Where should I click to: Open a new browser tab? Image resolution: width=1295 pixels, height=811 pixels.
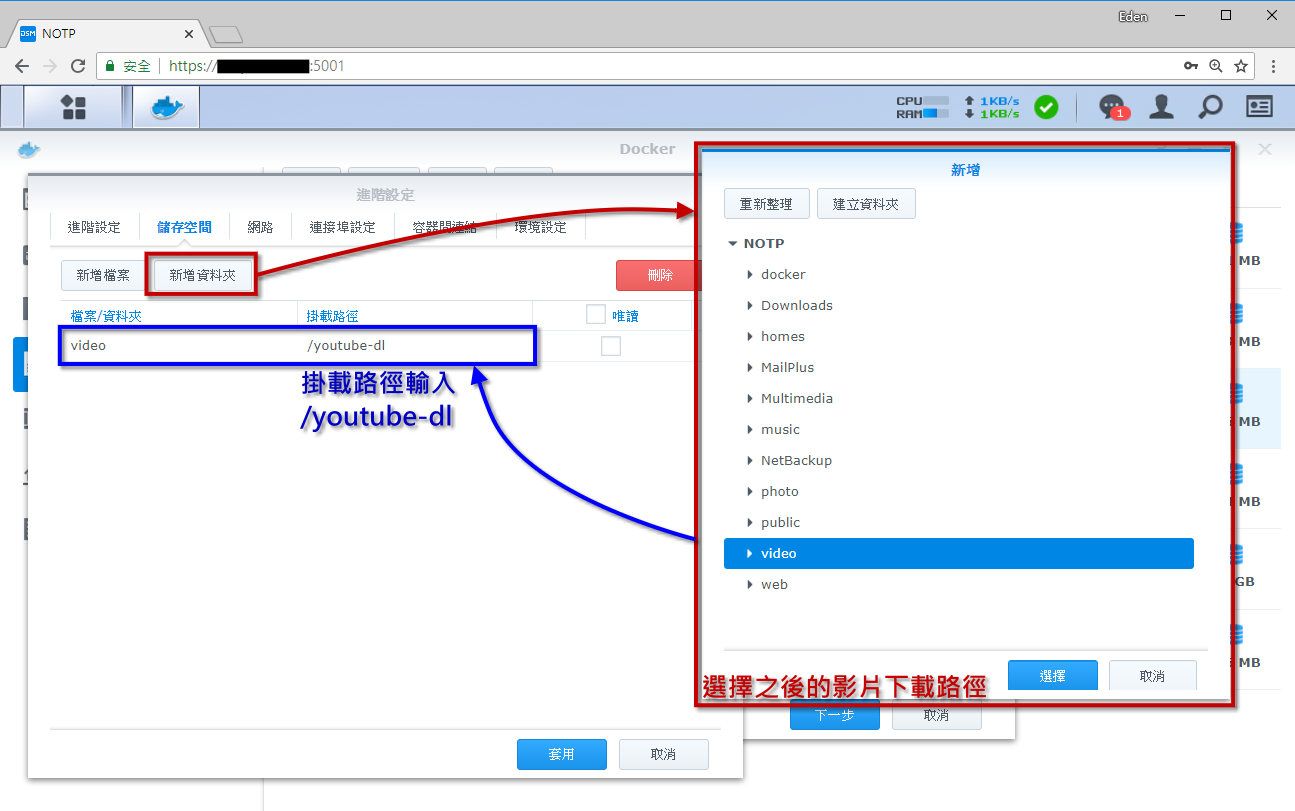point(226,35)
